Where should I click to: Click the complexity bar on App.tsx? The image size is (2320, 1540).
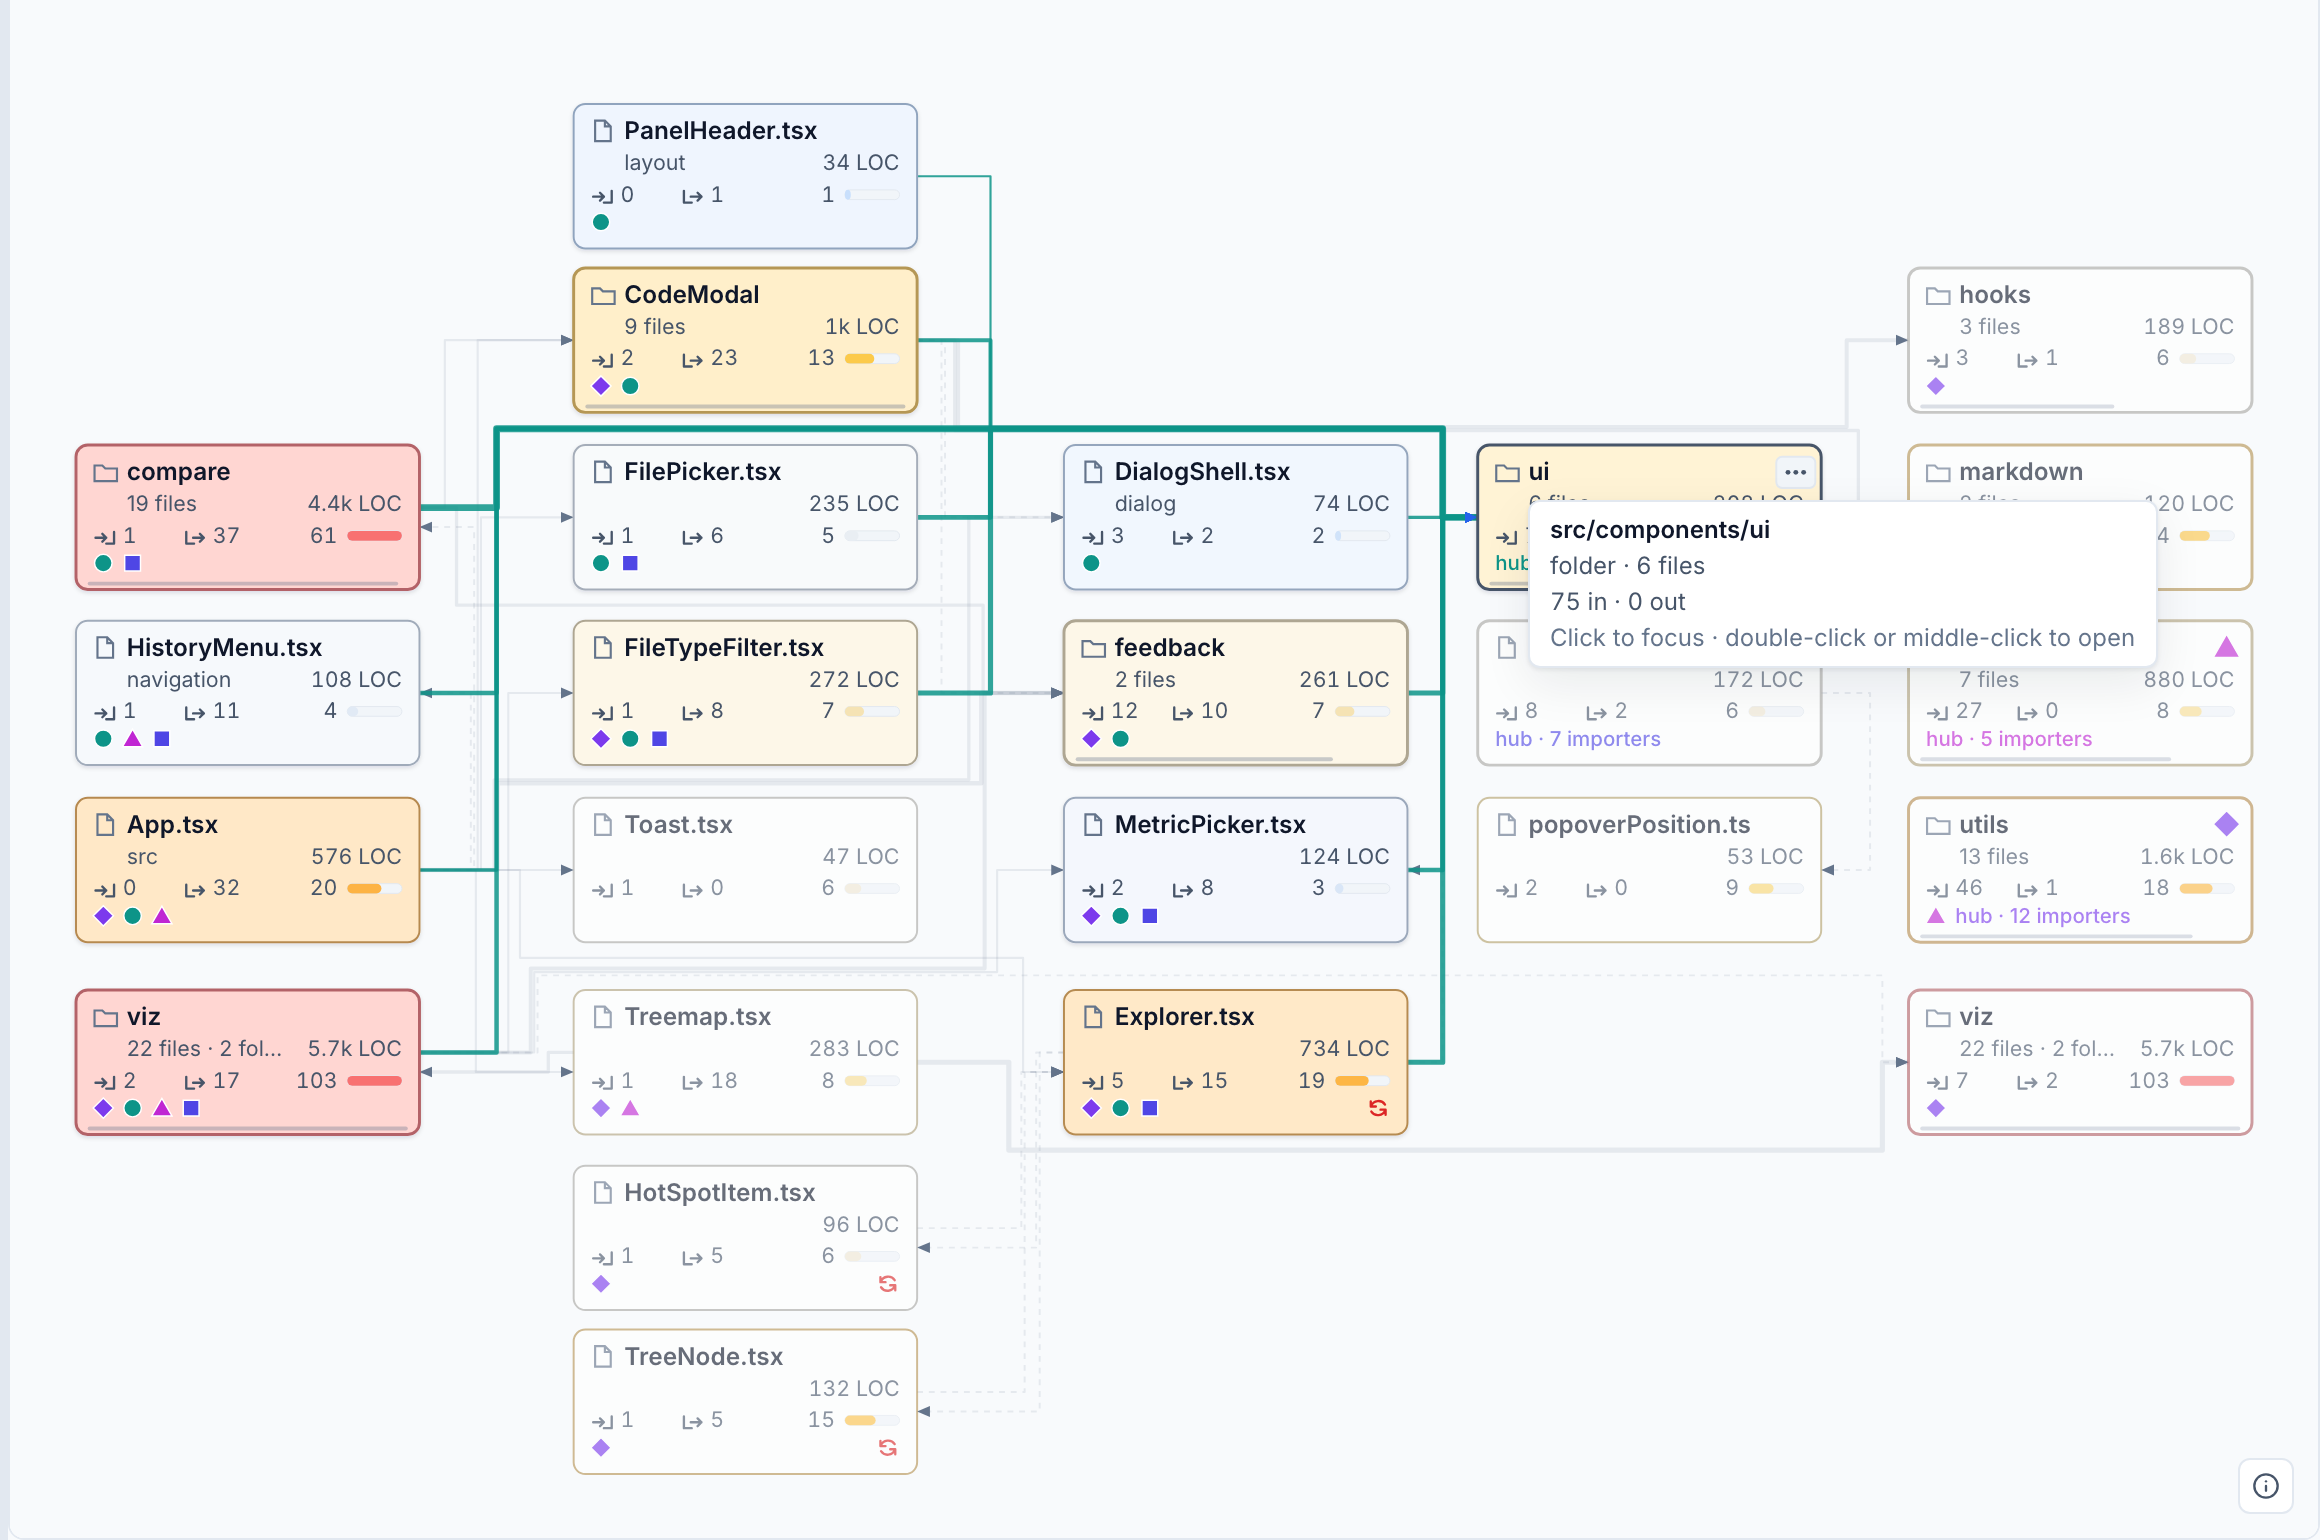click(374, 888)
